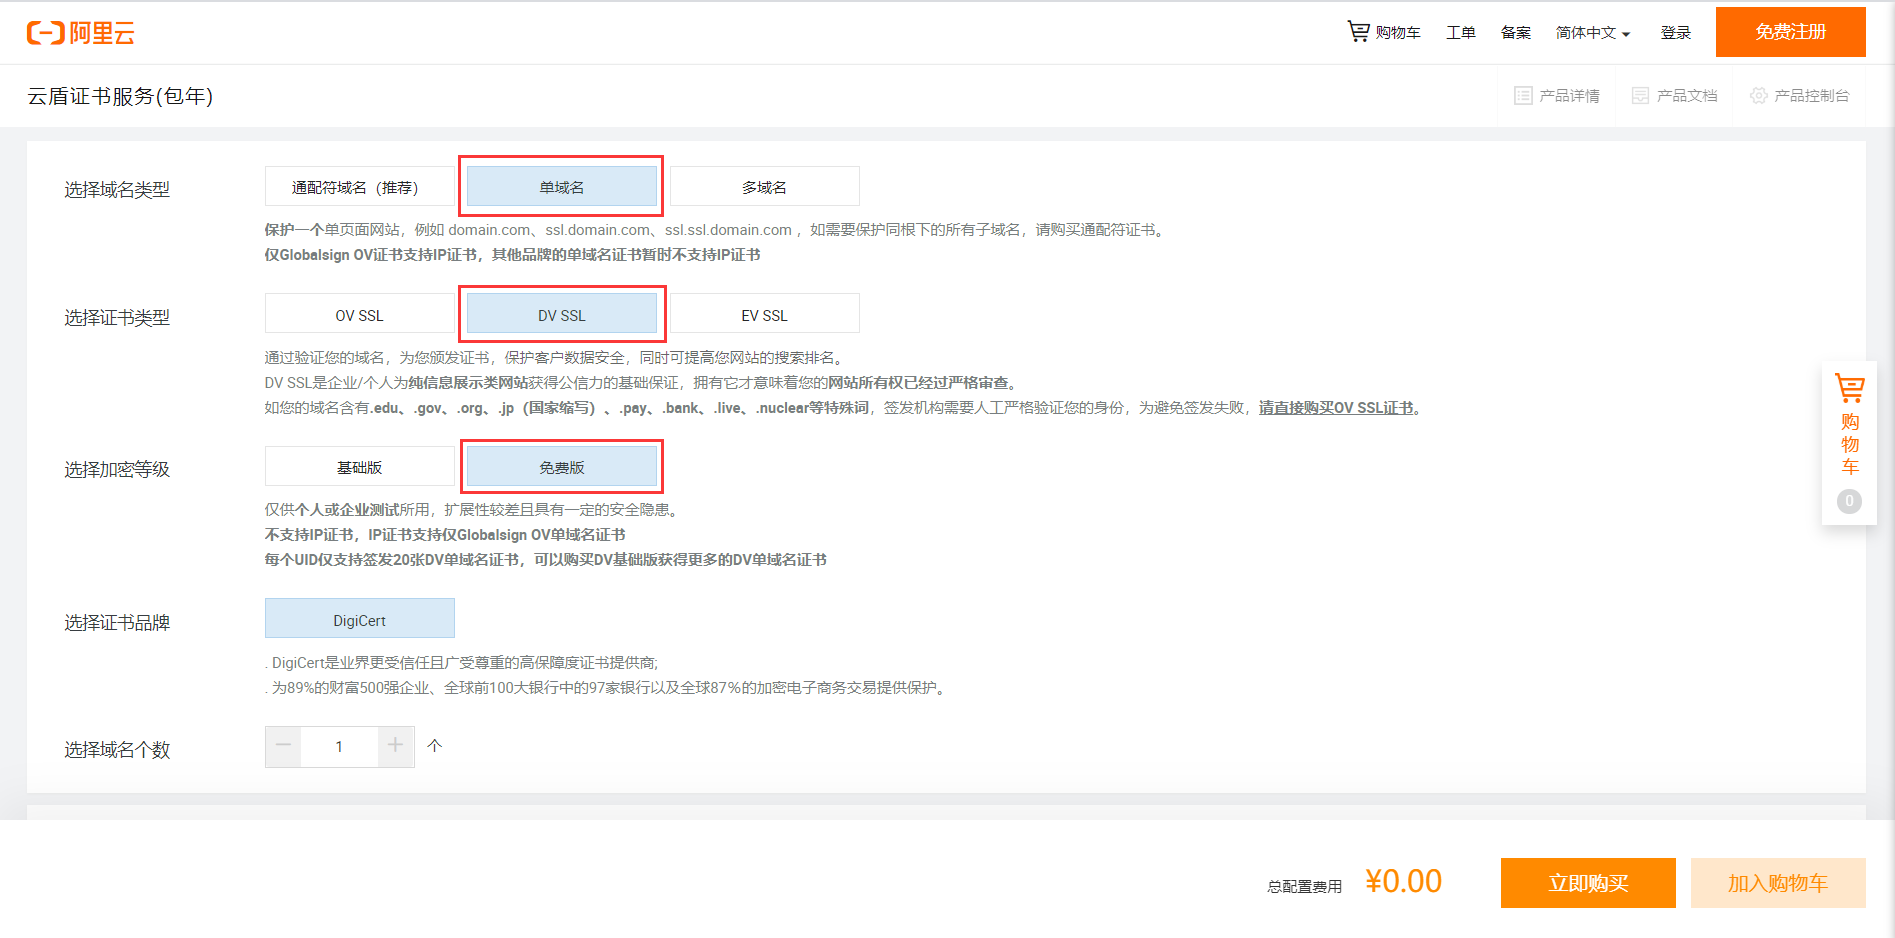Click the Aliyun logo
1895x938 pixels.
tap(80, 33)
